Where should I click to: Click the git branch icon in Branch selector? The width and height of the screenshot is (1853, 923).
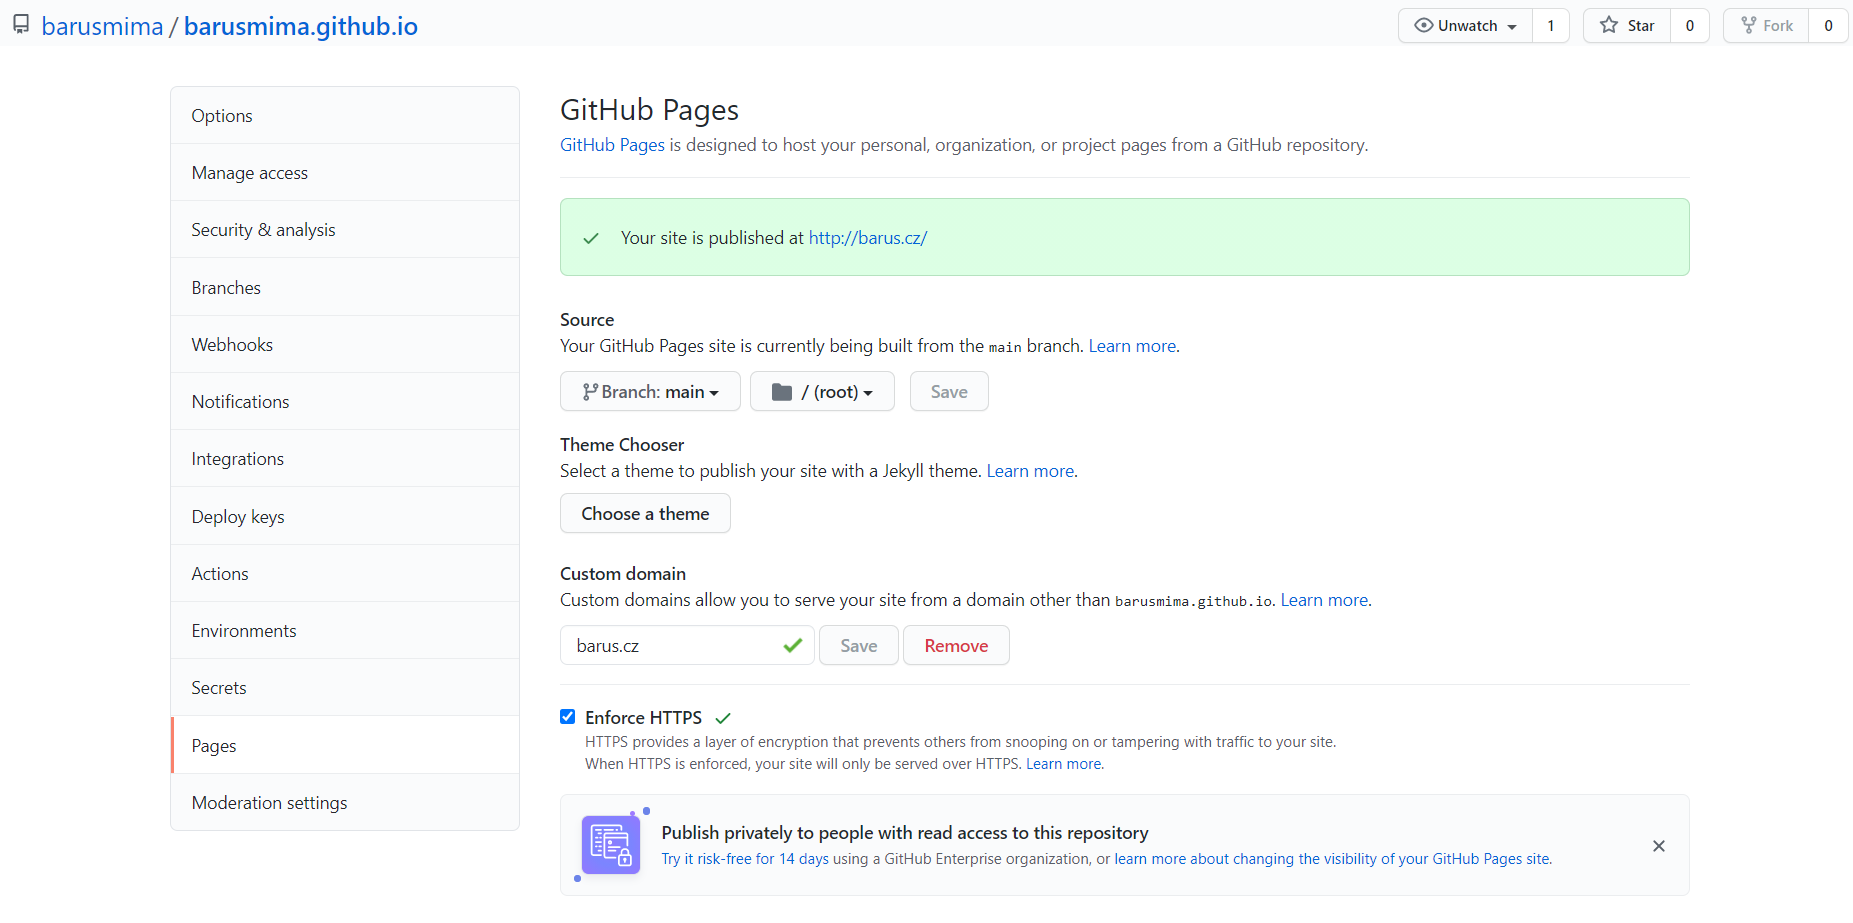point(590,392)
